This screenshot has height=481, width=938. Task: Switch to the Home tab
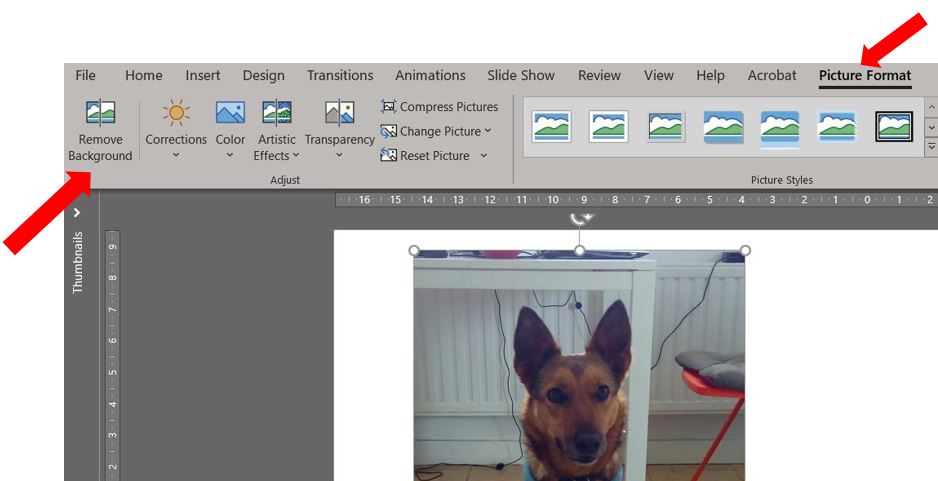pyautogui.click(x=144, y=75)
